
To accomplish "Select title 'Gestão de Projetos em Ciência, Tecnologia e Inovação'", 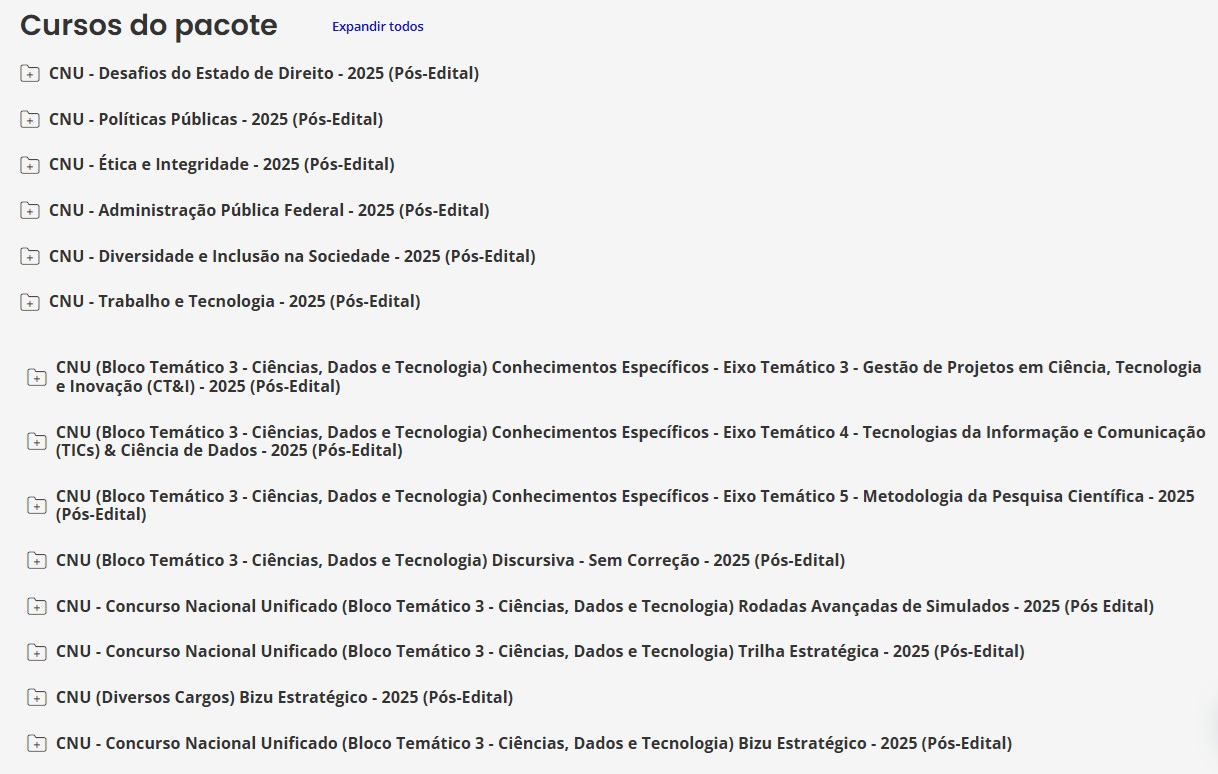I will coord(629,377).
